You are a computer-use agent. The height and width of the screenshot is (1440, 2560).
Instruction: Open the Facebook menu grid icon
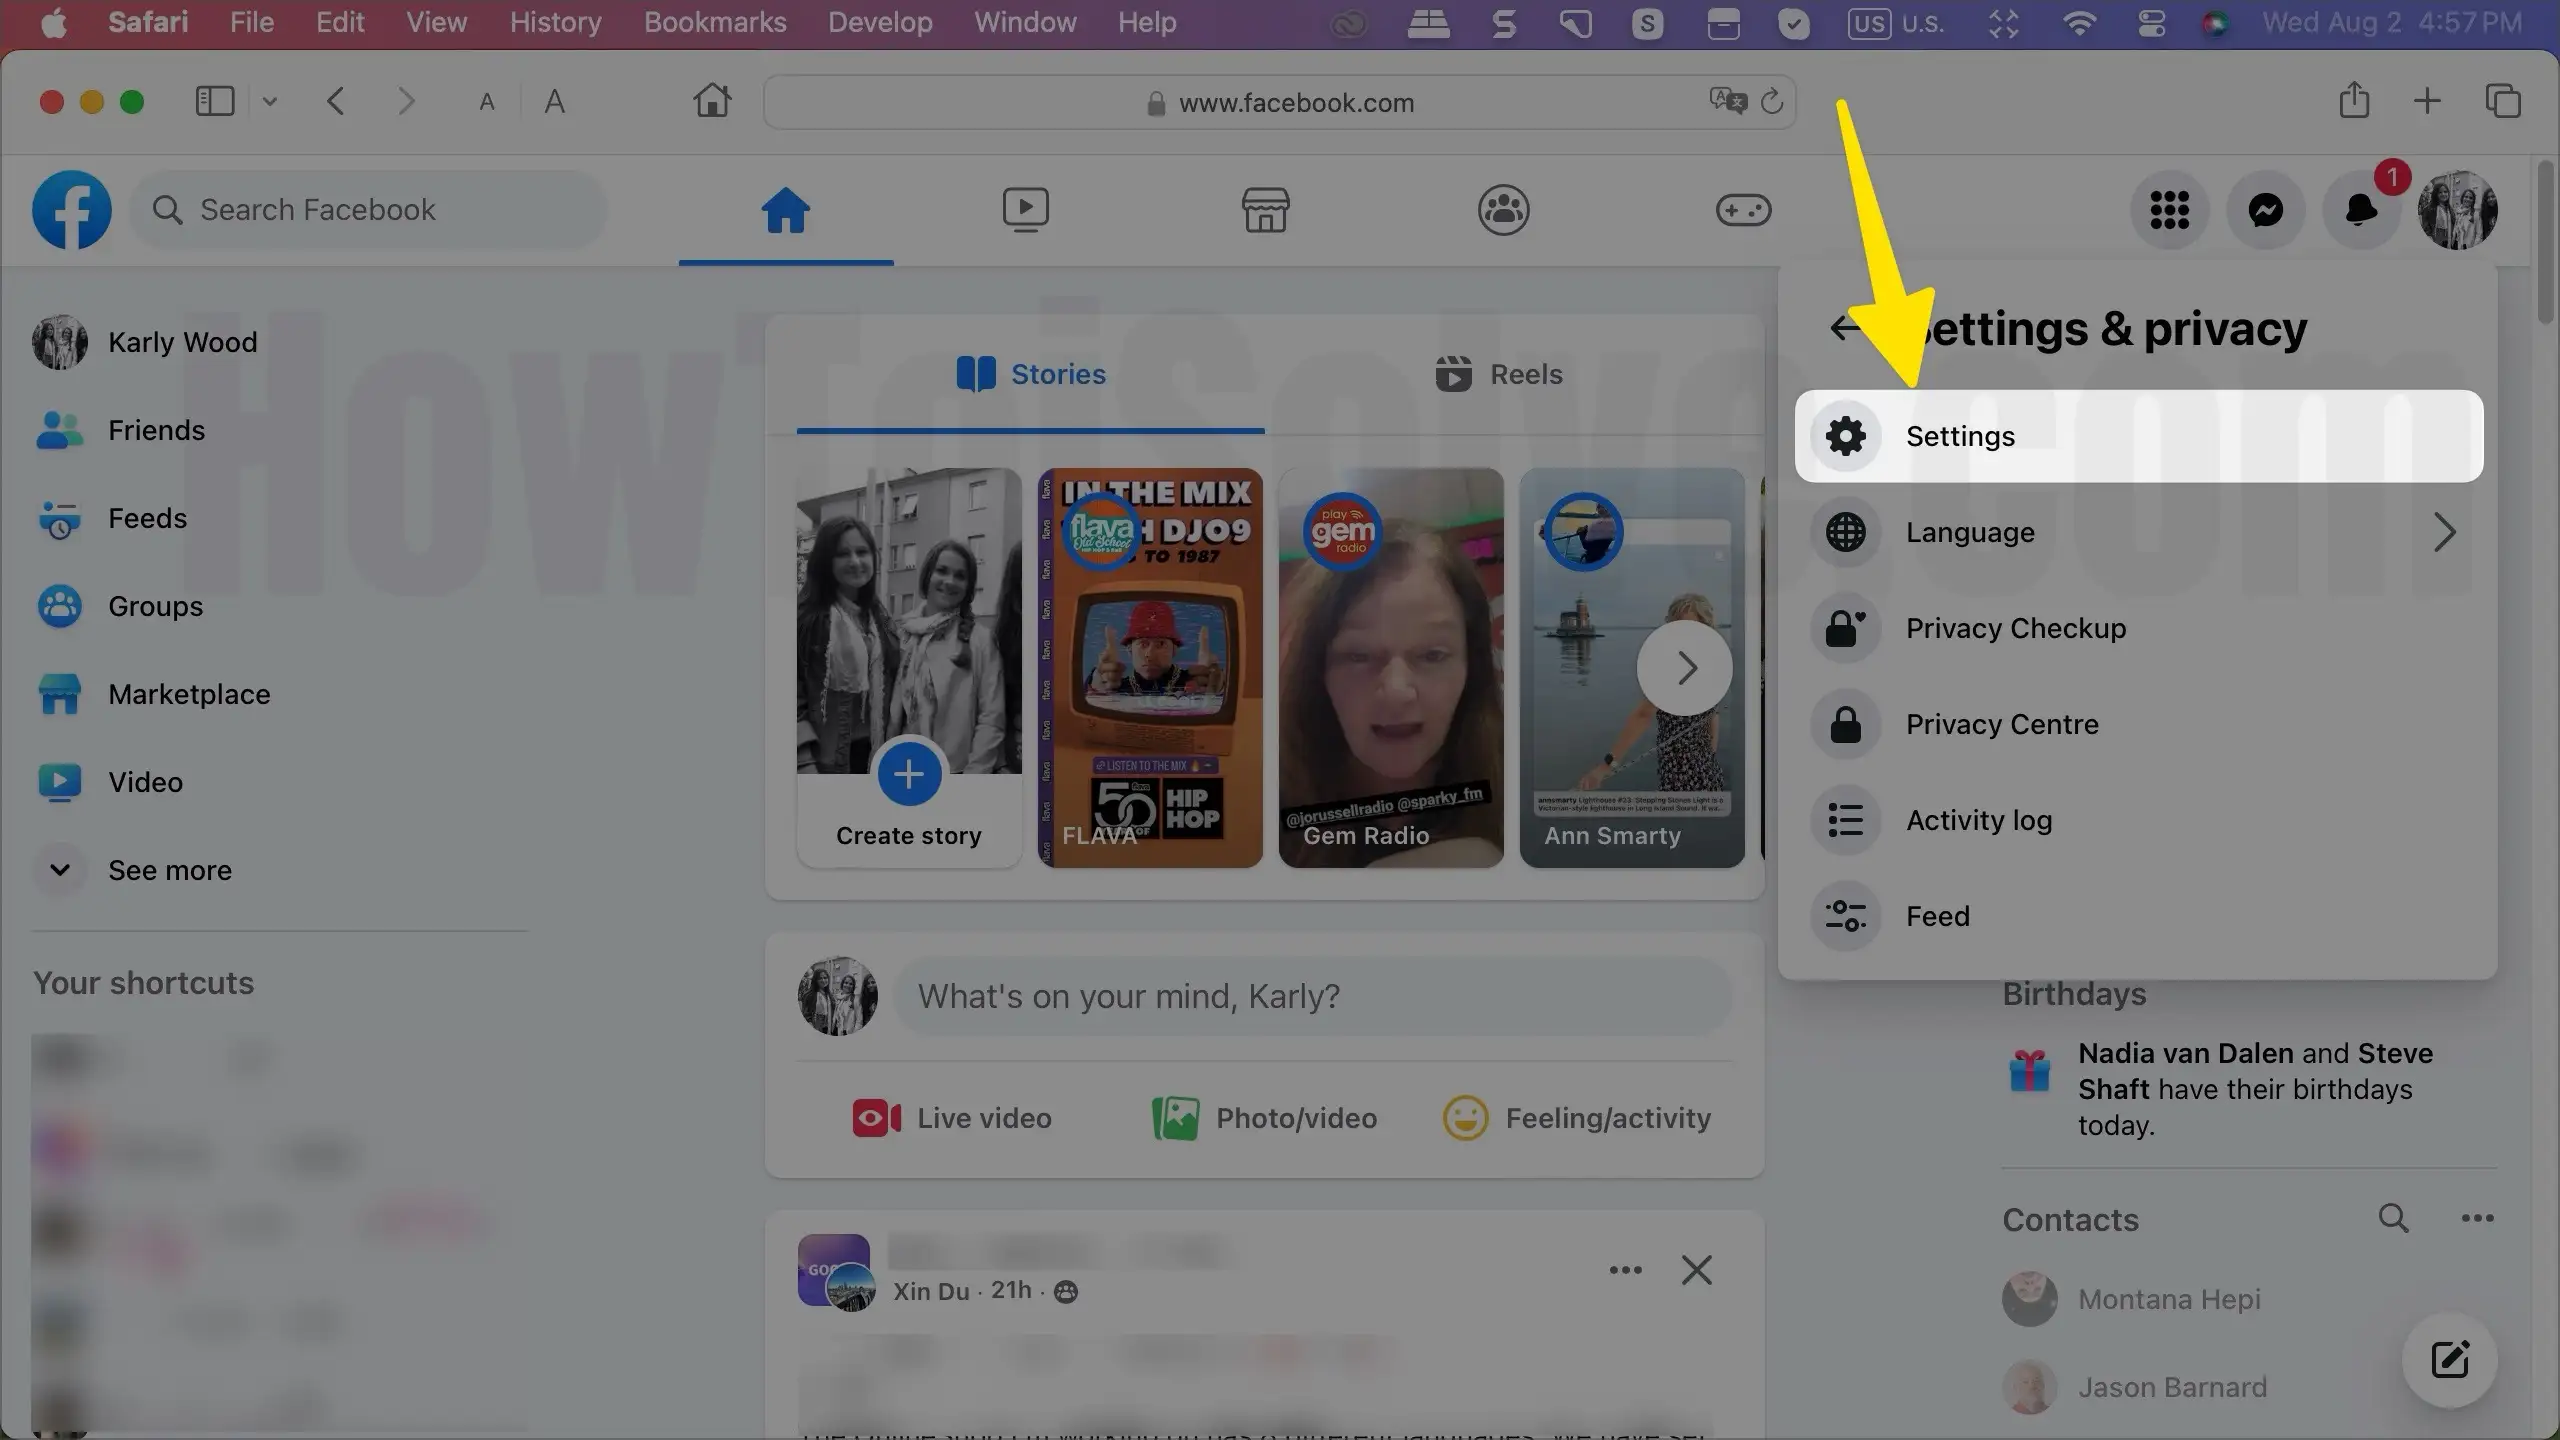point(2170,210)
